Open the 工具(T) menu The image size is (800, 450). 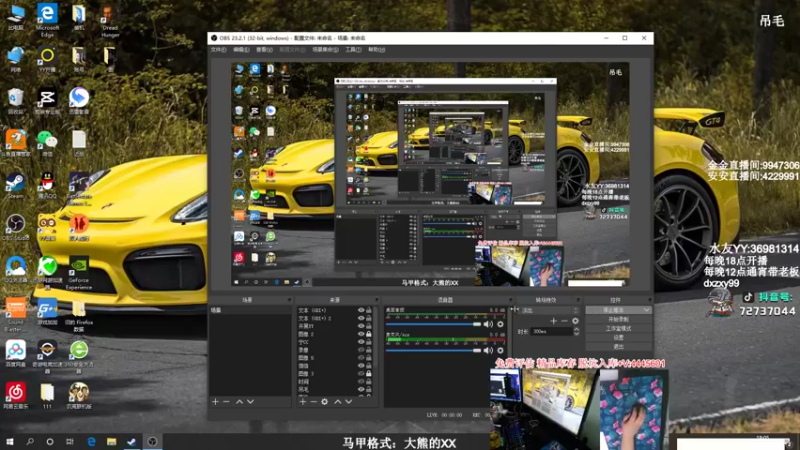[x=352, y=49]
